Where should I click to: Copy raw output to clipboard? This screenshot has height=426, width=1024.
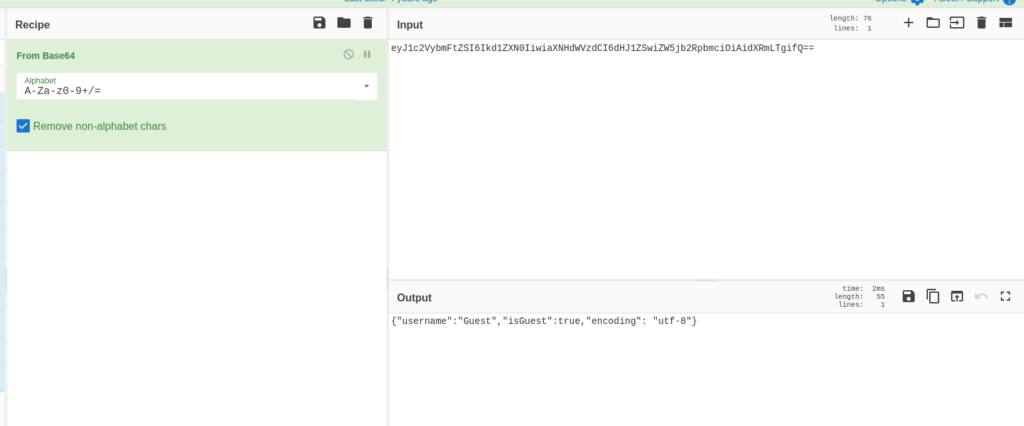click(x=933, y=296)
